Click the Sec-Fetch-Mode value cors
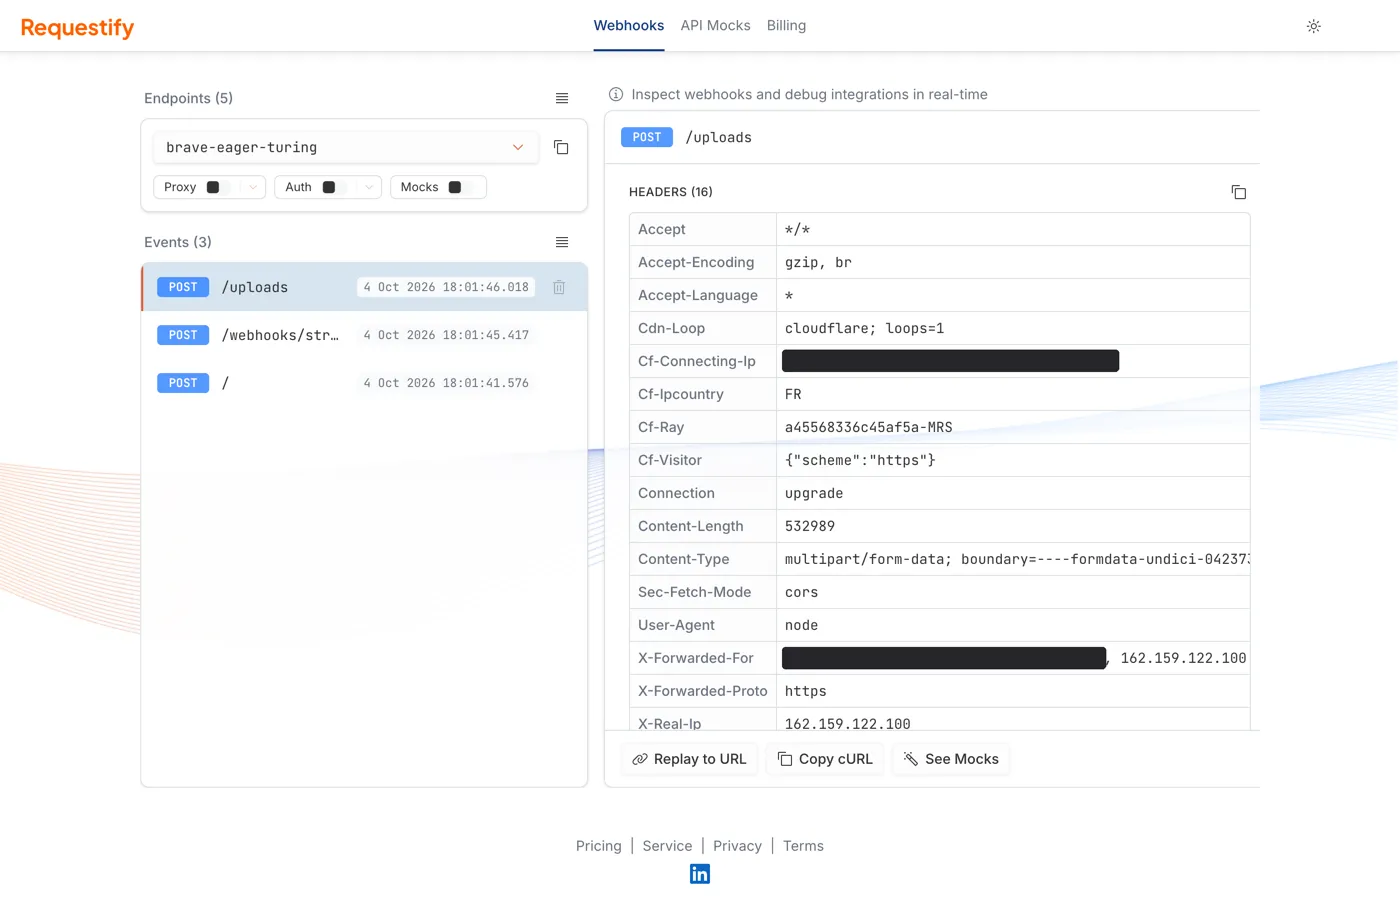Image resolution: width=1400 pixels, height=900 pixels. pyautogui.click(x=801, y=592)
